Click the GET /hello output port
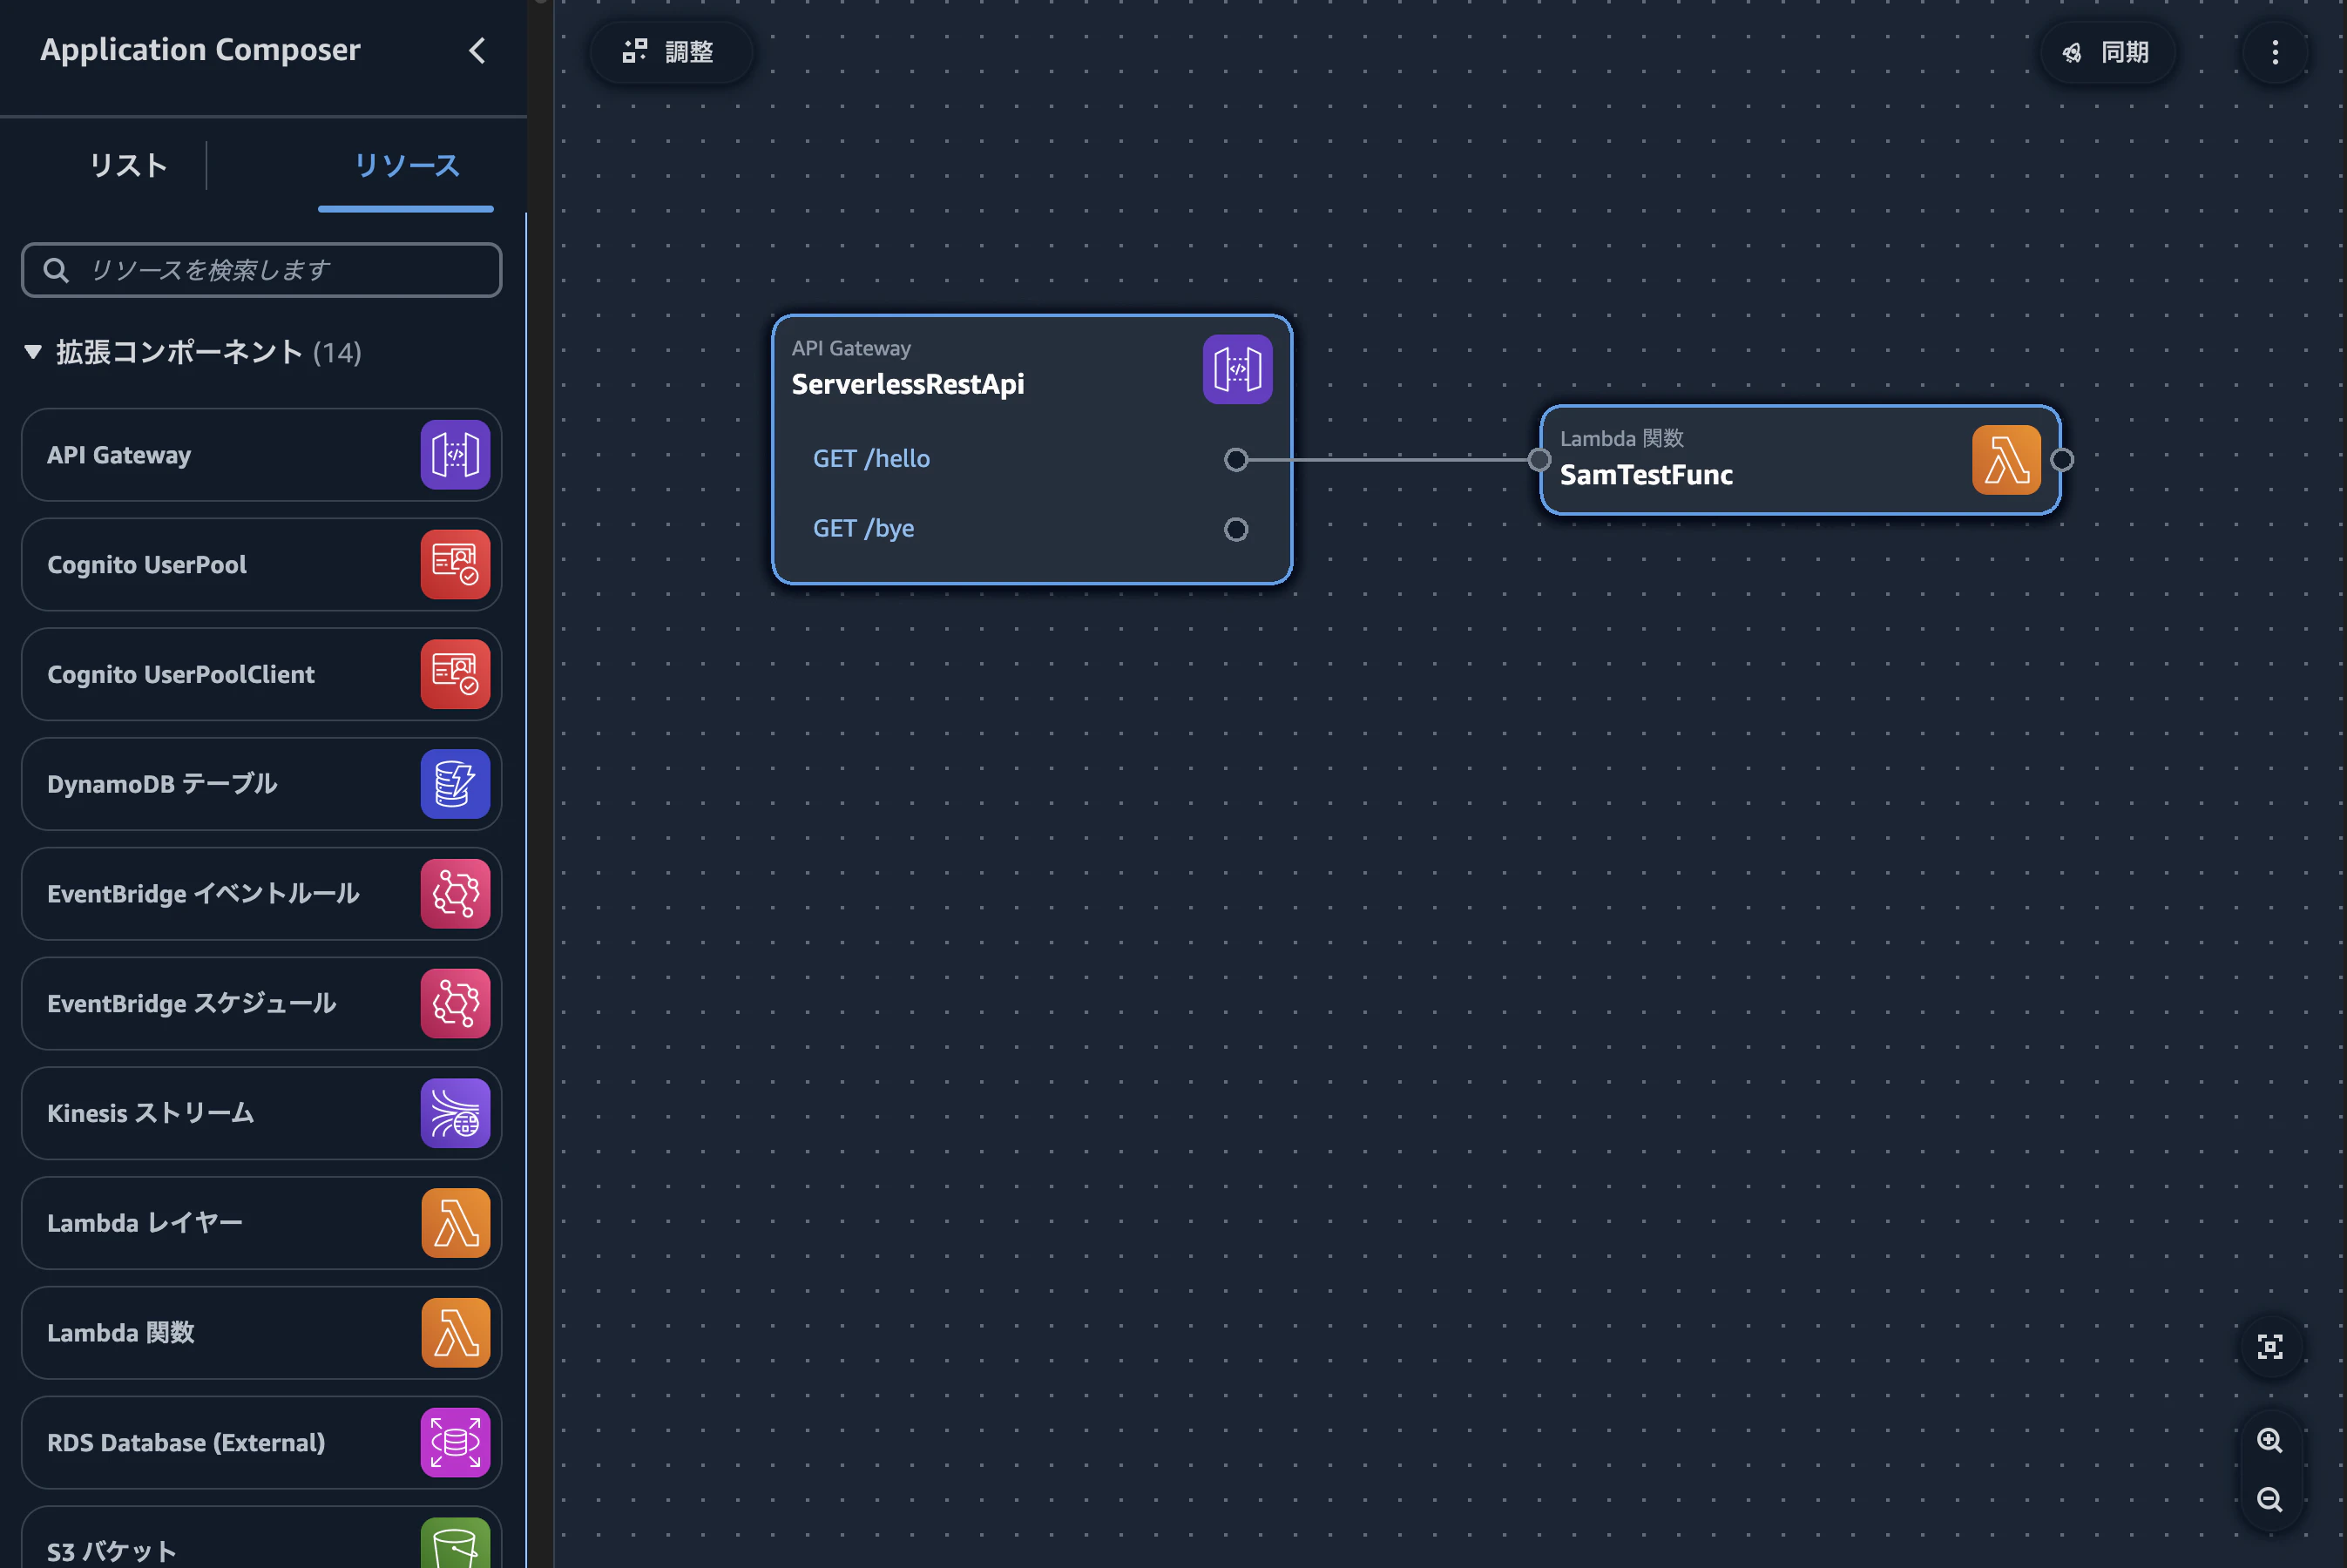This screenshot has width=2347, height=1568. click(1236, 460)
